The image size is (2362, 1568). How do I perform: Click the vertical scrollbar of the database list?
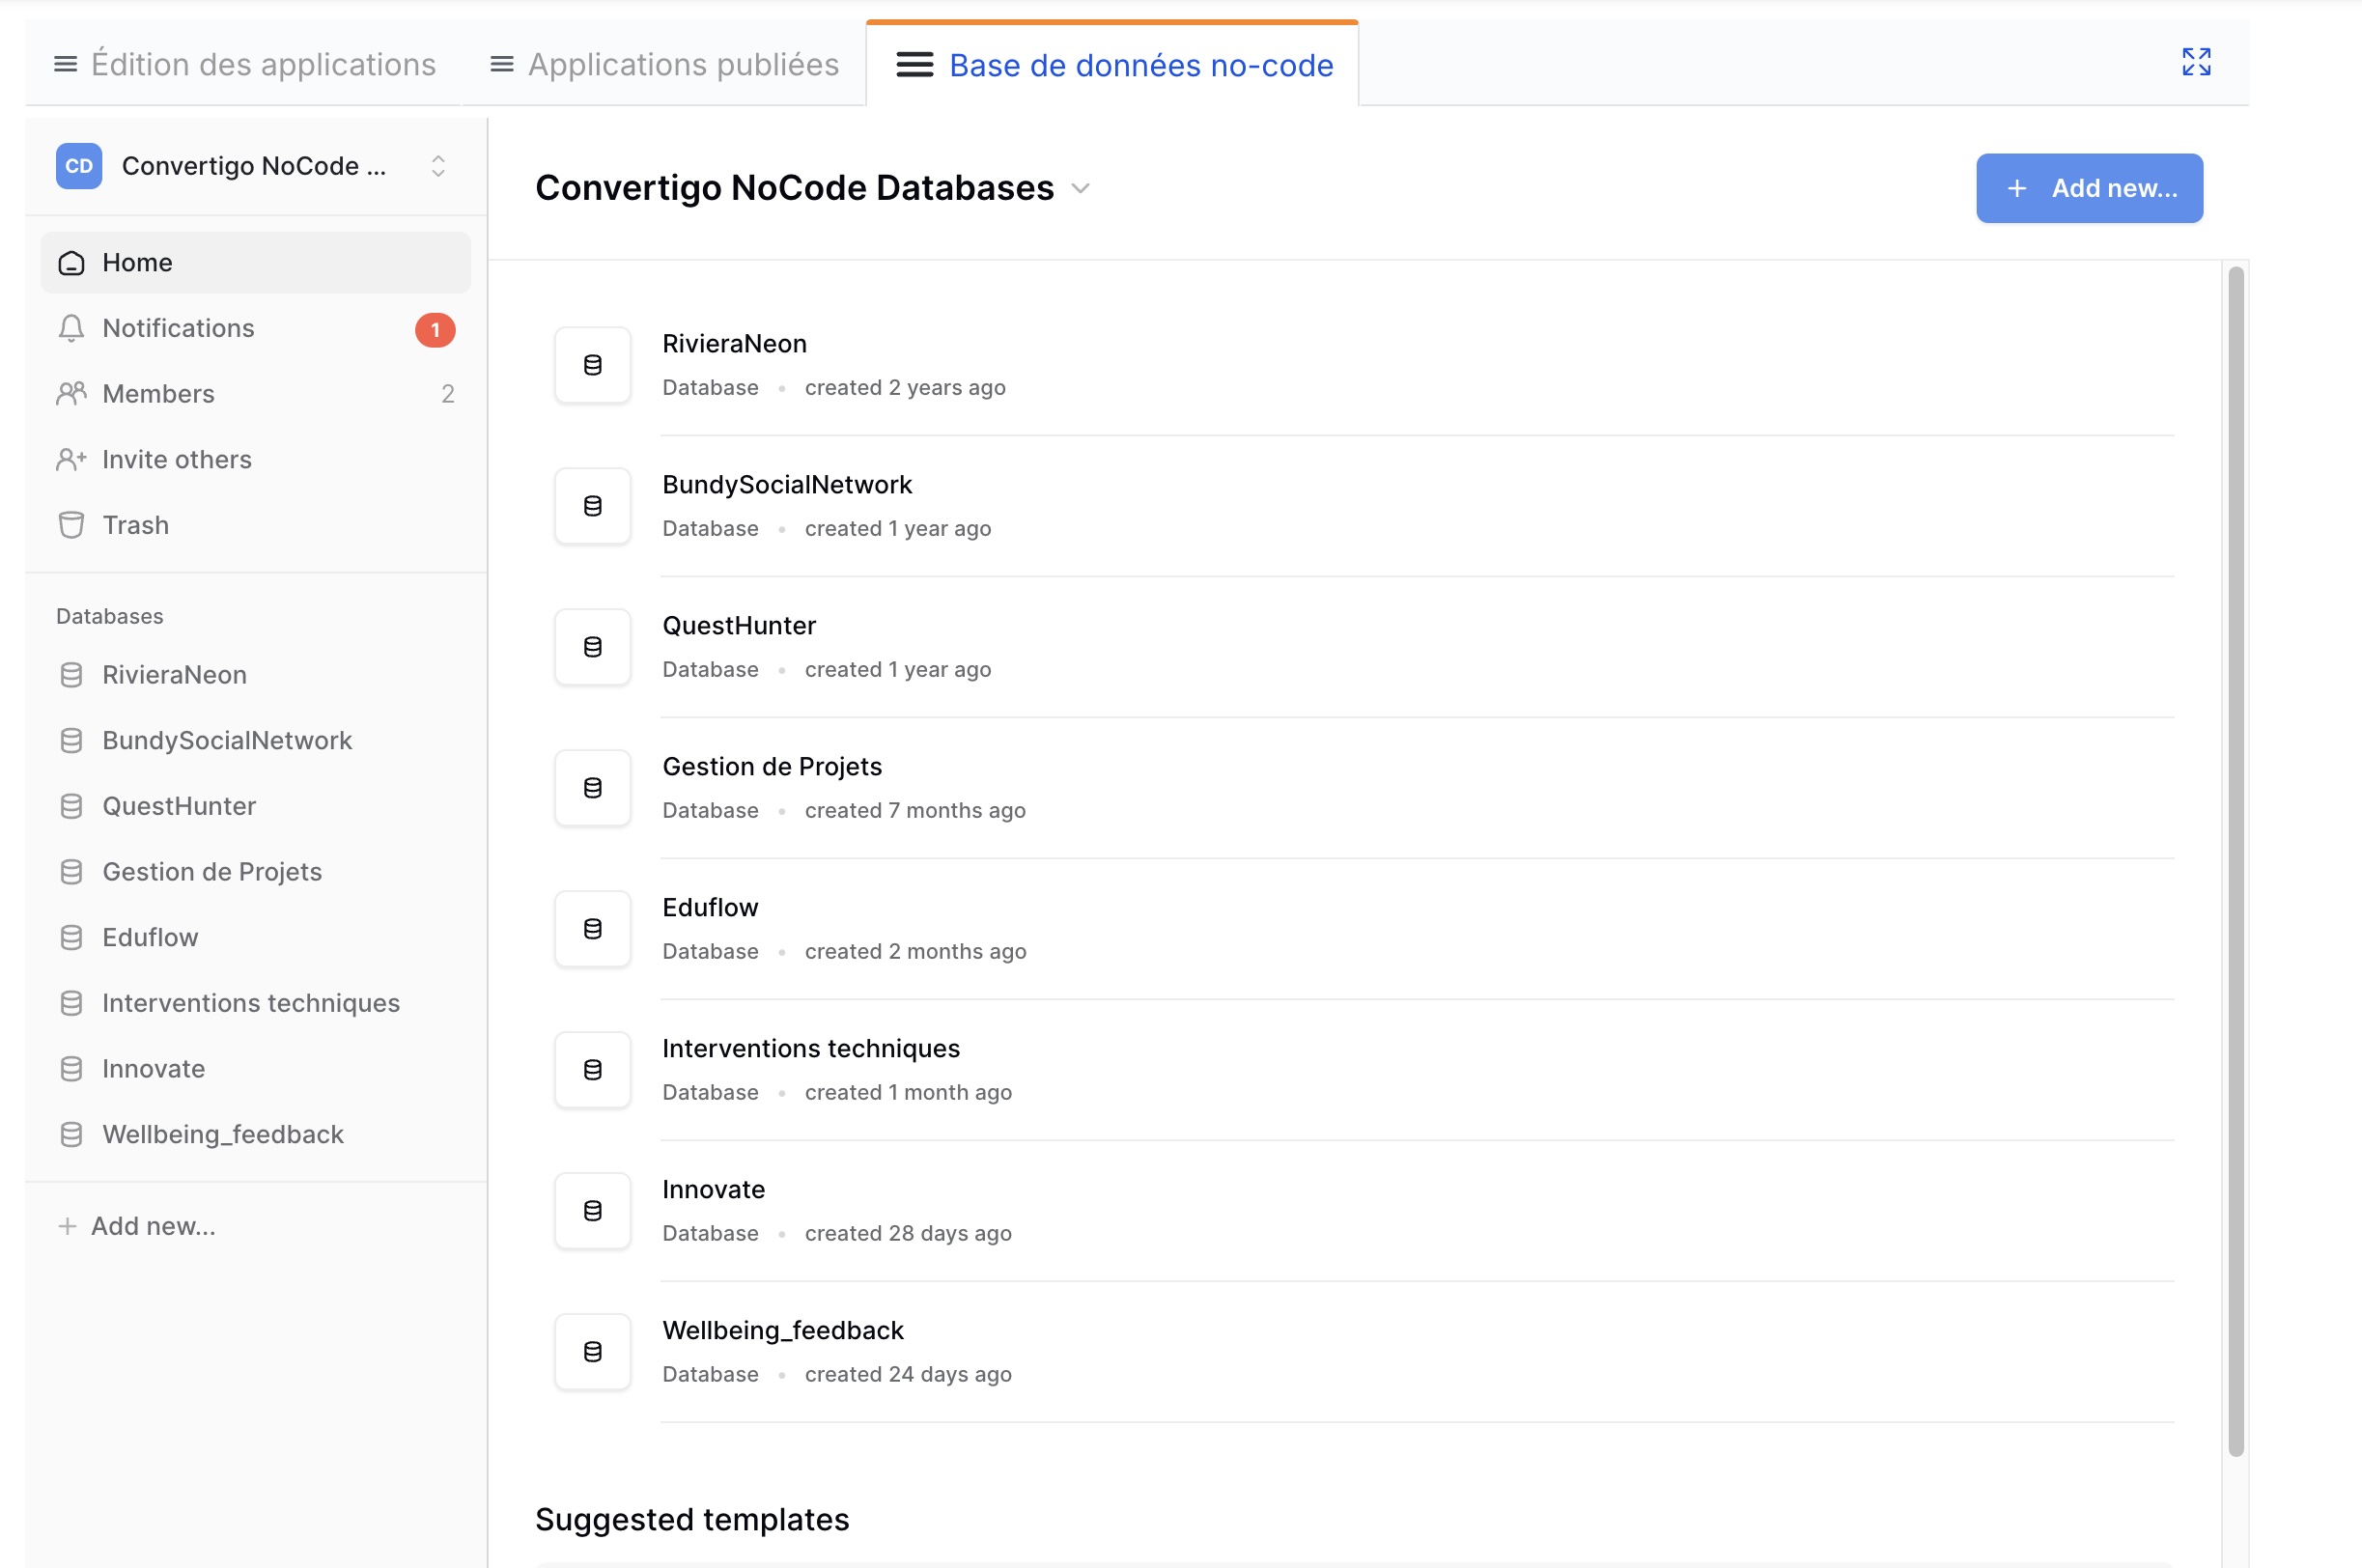click(x=2236, y=861)
